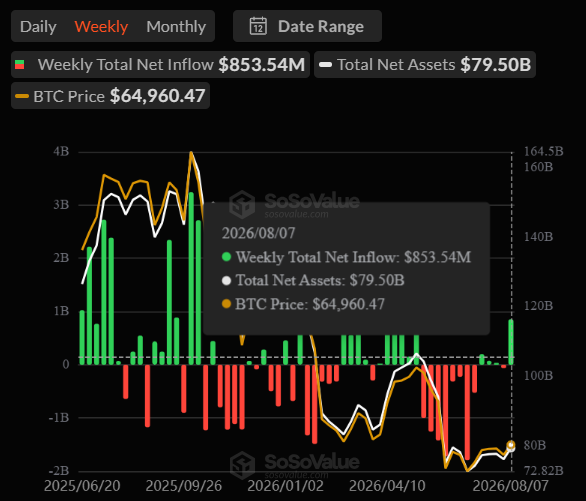Click tooltip line Total Net Assets: $79.50B
586x501 pixels.
click(313, 280)
